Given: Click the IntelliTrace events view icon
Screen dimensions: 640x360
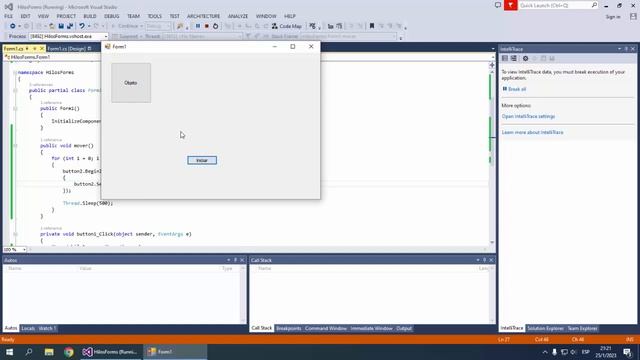Looking at the screenshot, I should (x=505, y=58).
